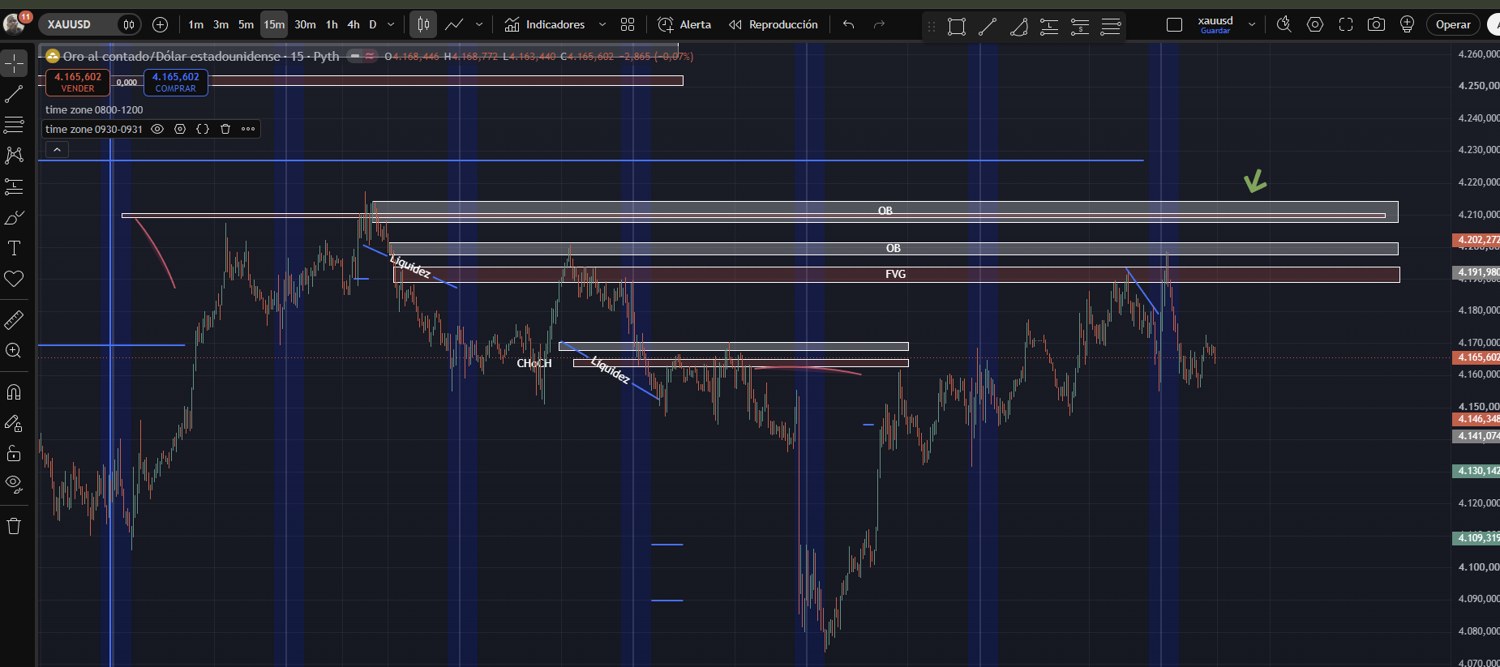Select the Text annotation tool

tap(14, 248)
